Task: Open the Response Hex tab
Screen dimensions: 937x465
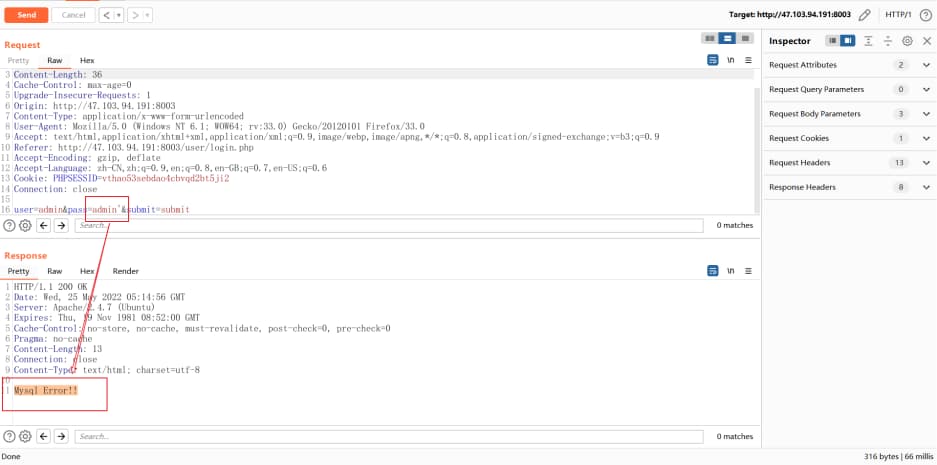Action: click(x=87, y=271)
